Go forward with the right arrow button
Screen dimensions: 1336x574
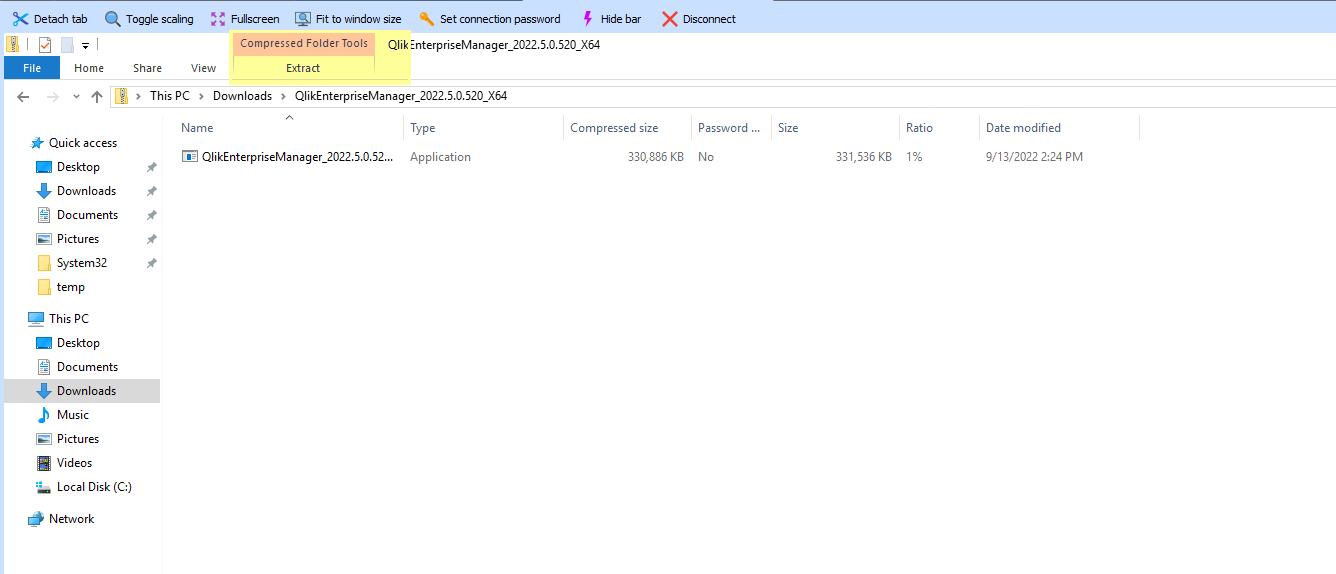point(53,96)
